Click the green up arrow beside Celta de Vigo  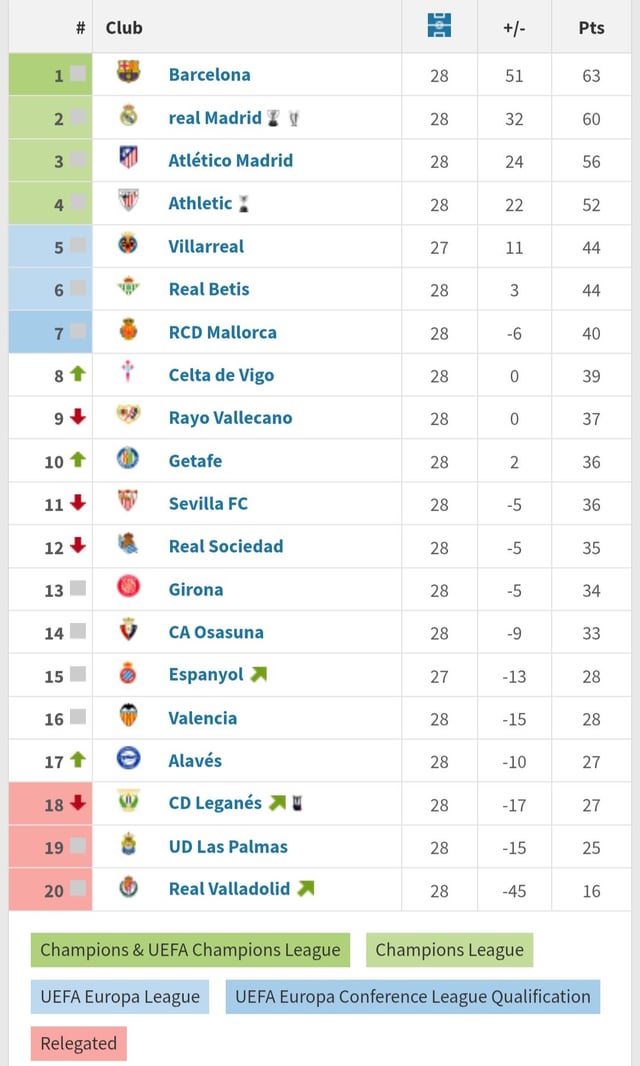76,375
